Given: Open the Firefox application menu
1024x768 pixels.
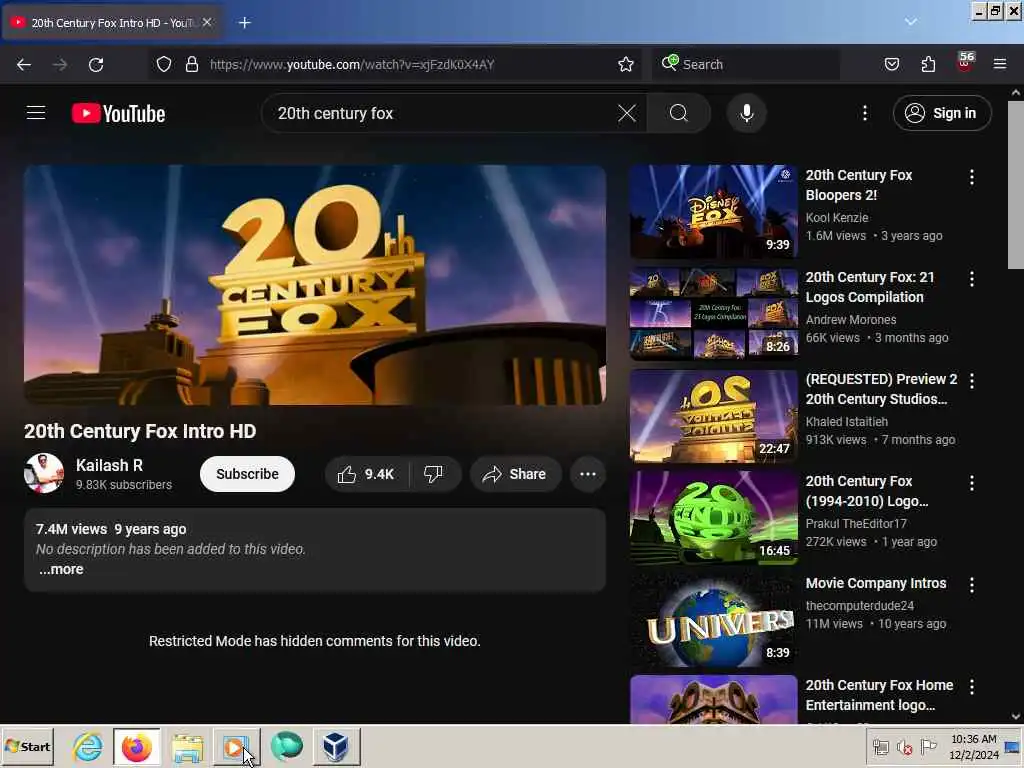Looking at the screenshot, I should tap(1000, 64).
